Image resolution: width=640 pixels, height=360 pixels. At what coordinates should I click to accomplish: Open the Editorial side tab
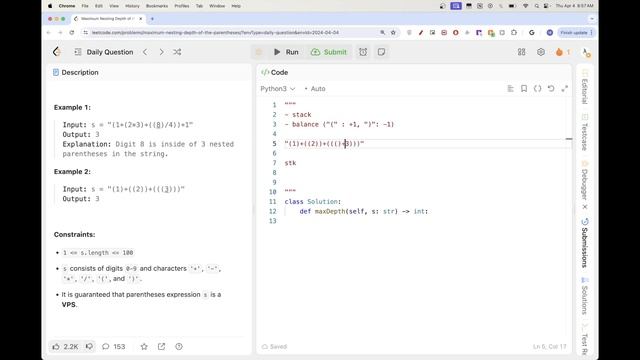tap(584, 87)
